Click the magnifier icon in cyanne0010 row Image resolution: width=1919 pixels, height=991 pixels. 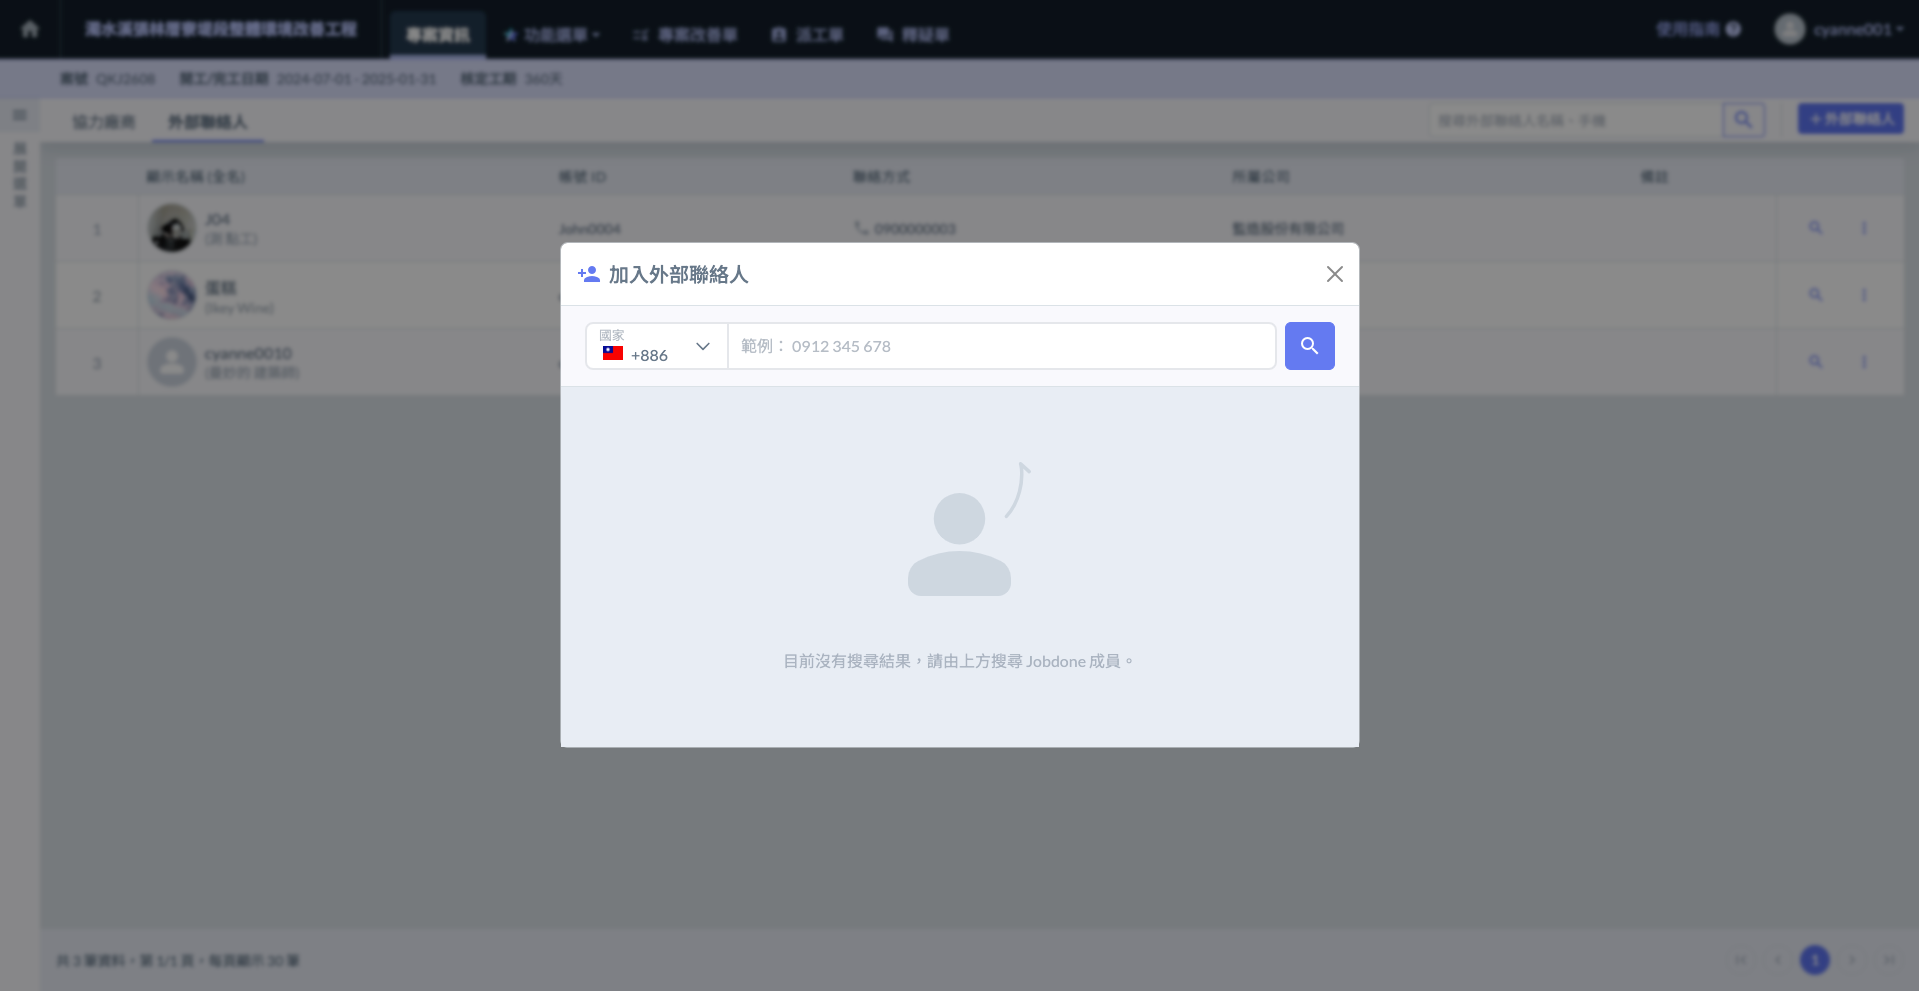(1815, 361)
